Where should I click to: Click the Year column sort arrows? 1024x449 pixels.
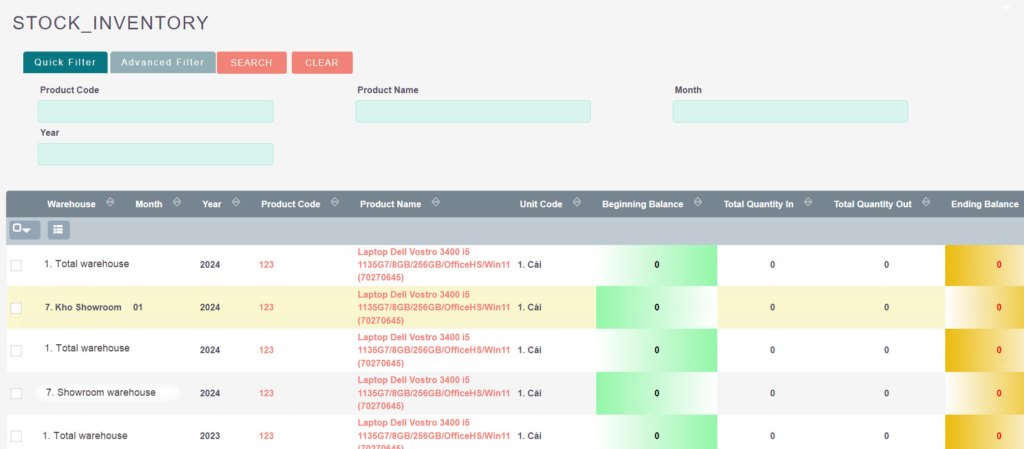(x=236, y=203)
